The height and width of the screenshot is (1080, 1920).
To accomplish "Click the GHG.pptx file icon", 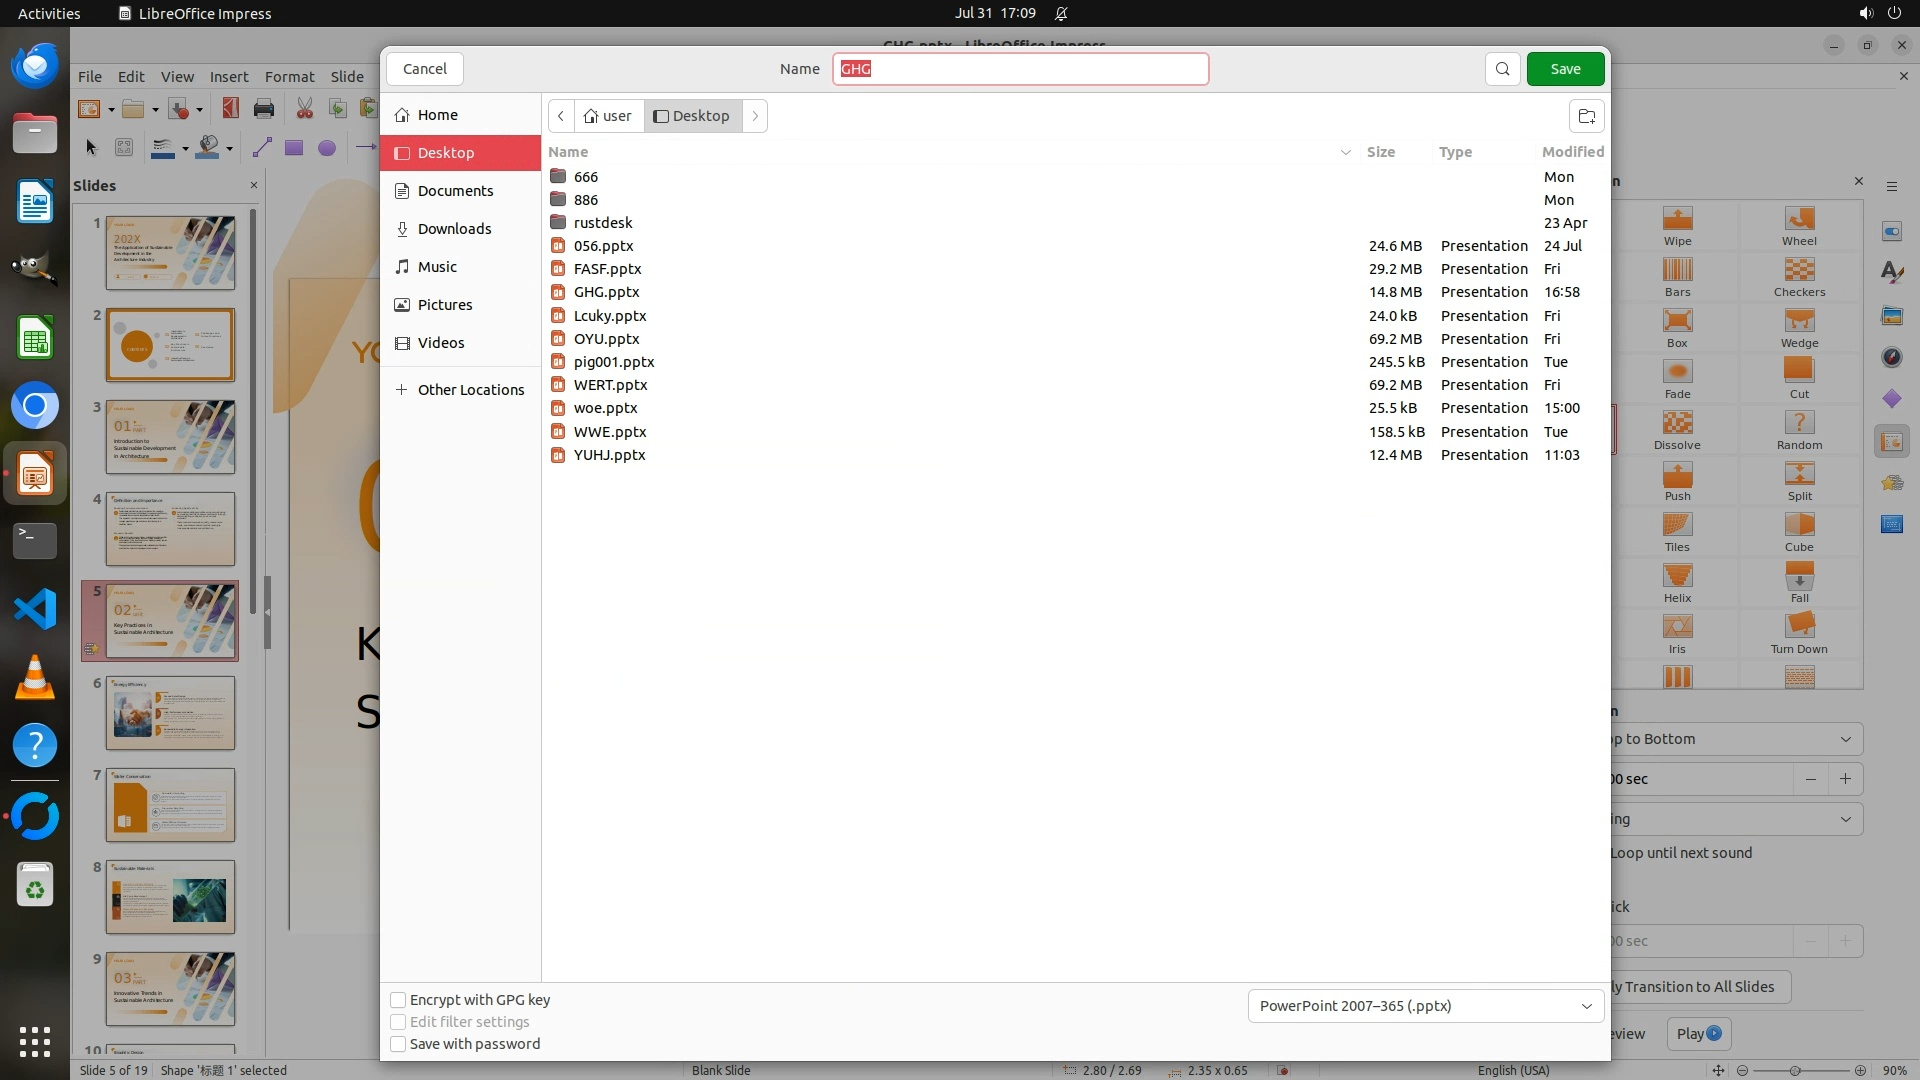I will [558, 292].
